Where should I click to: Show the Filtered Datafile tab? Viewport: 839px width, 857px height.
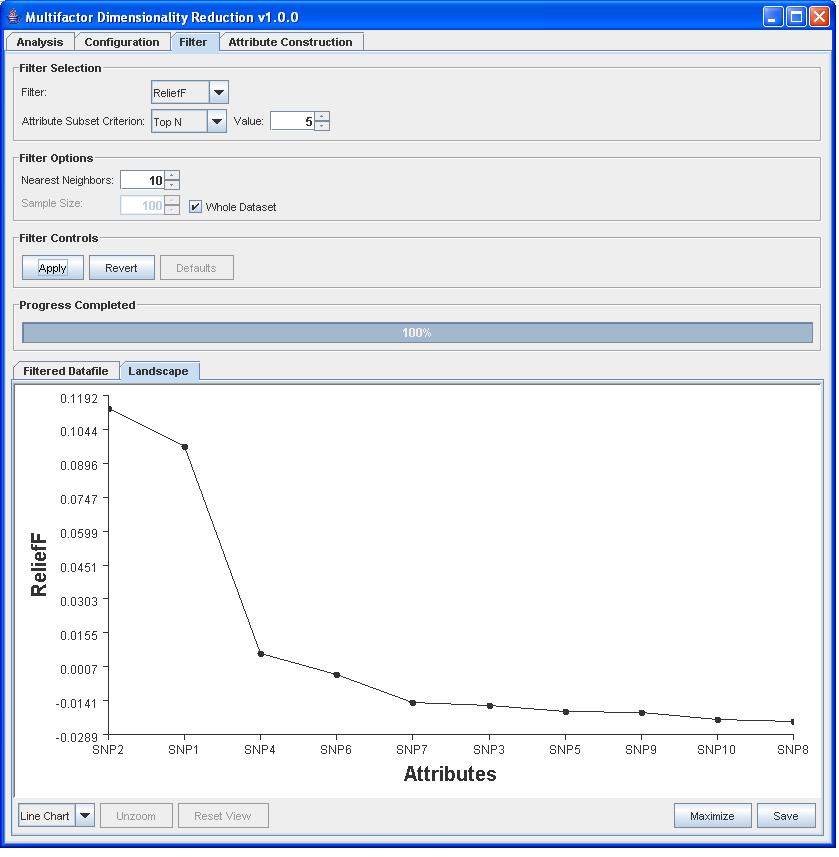pyautogui.click(x=66, y=371)
